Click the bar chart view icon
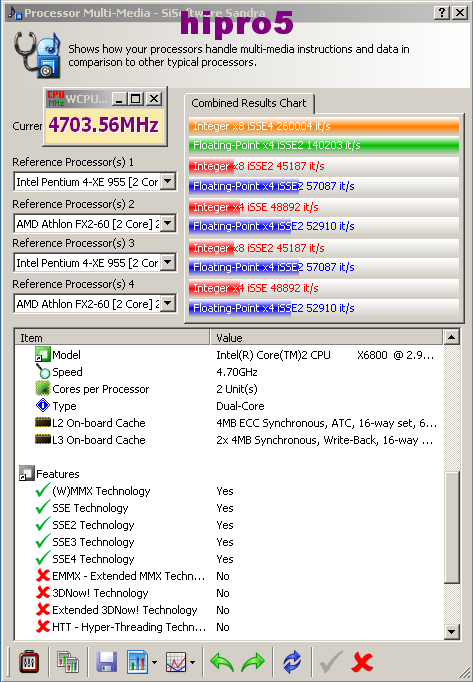This screenshot has height=682, width=473. coord(137,662)
